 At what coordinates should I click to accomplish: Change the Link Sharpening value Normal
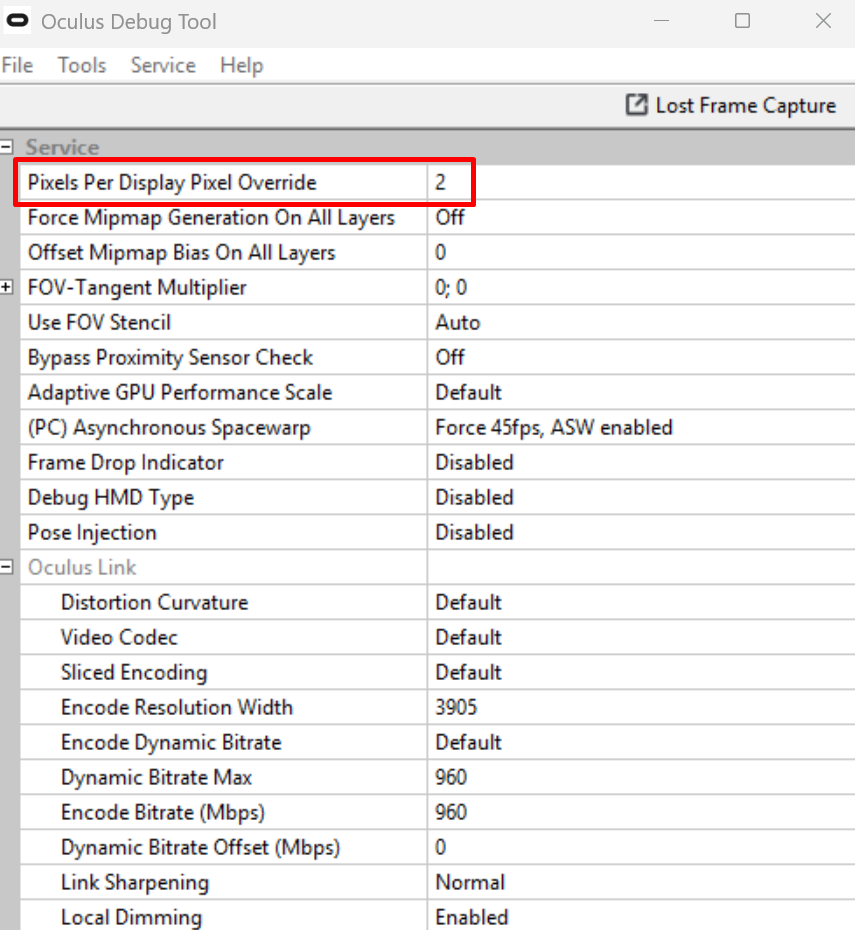[x=640, y=882]
